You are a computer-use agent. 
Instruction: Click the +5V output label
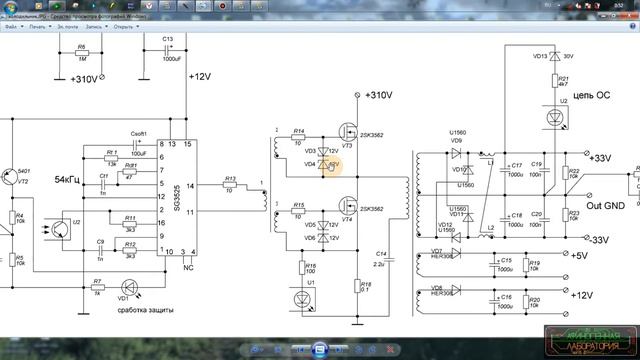579,256
